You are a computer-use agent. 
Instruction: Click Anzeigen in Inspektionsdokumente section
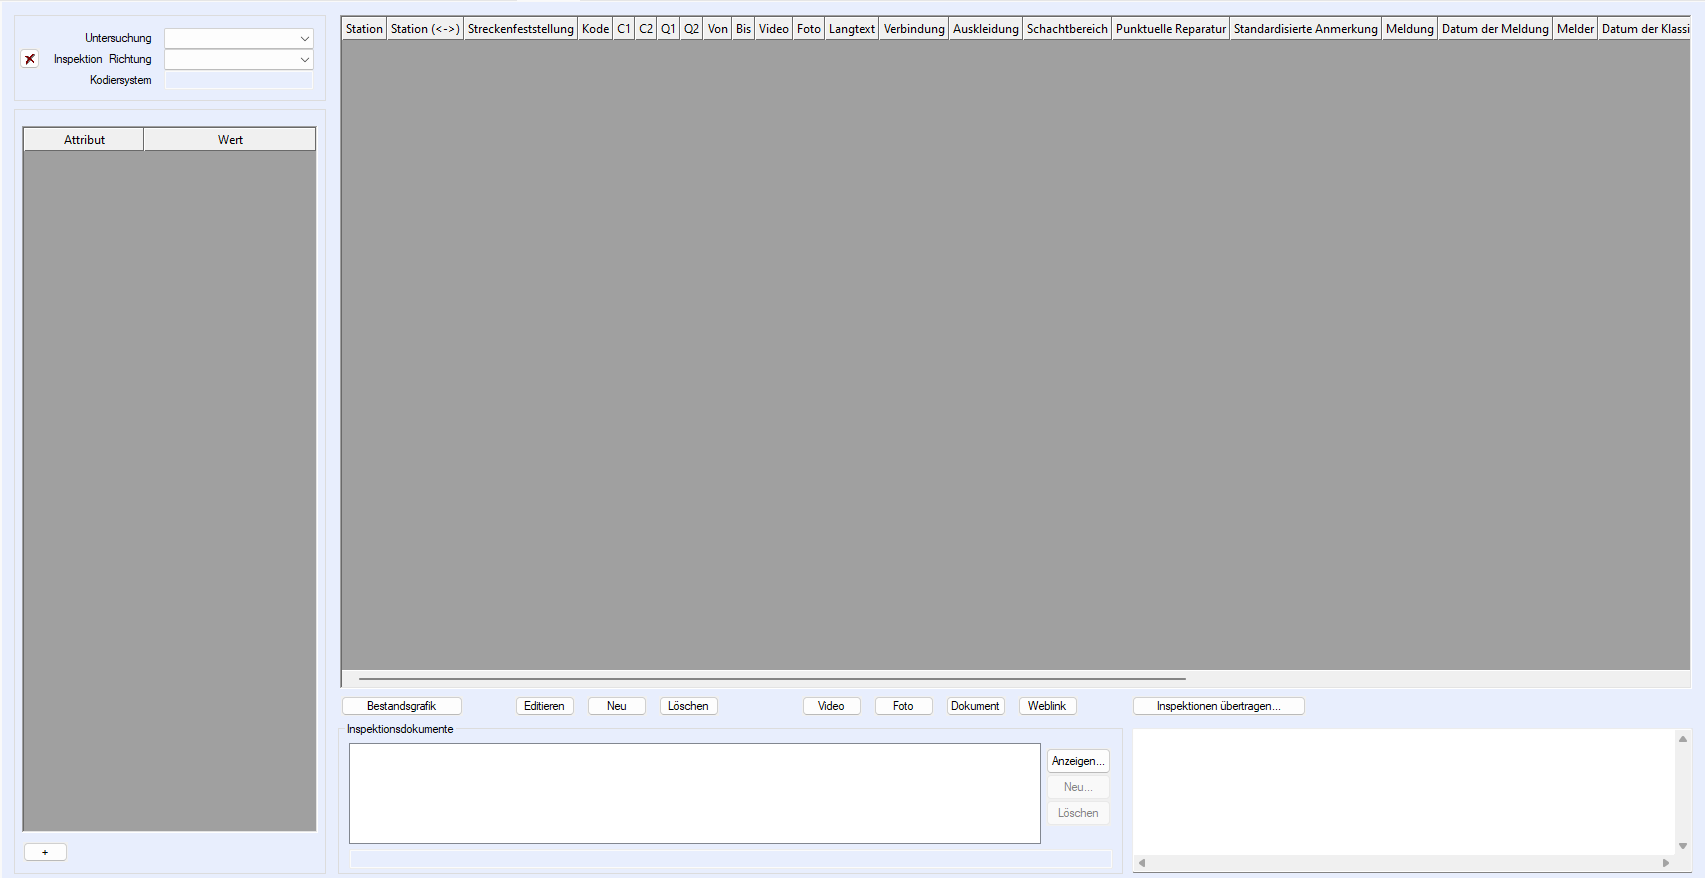tap(1078, 761)
